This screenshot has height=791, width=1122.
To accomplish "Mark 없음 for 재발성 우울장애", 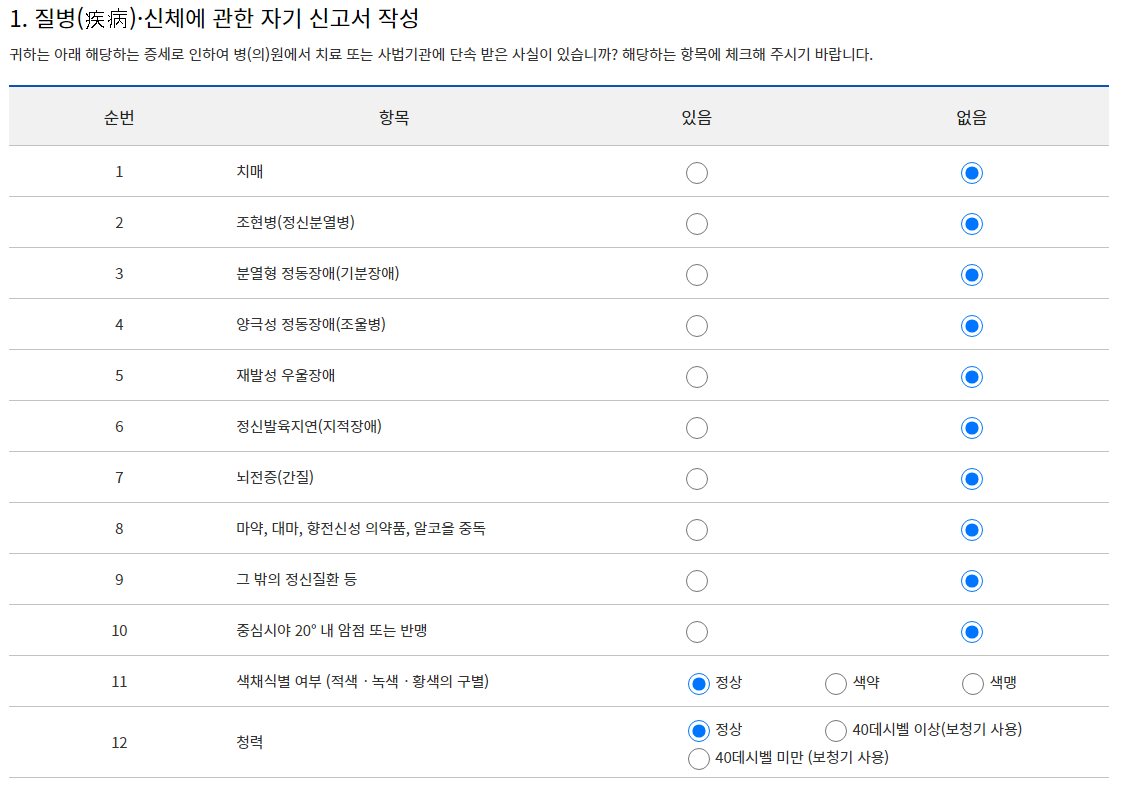I will 971,377.
